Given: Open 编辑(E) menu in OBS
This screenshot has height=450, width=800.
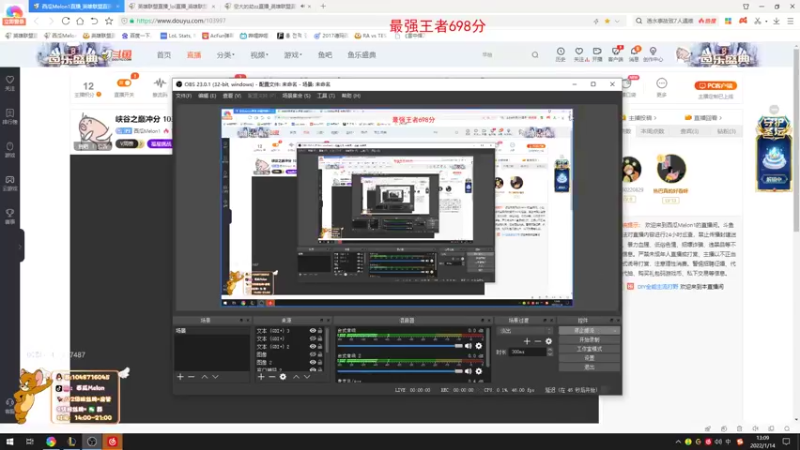Looking at the screenshot, I should [x=207, y=95].
